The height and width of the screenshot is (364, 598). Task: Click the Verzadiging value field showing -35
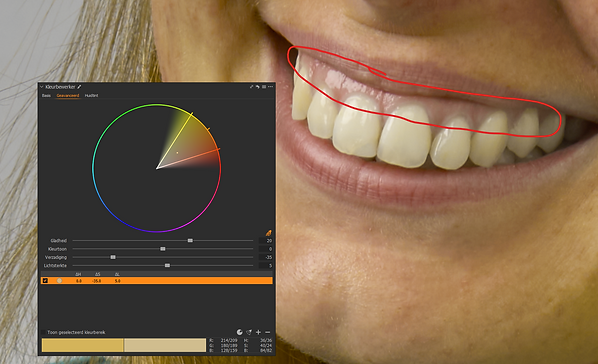coord(265,257)
